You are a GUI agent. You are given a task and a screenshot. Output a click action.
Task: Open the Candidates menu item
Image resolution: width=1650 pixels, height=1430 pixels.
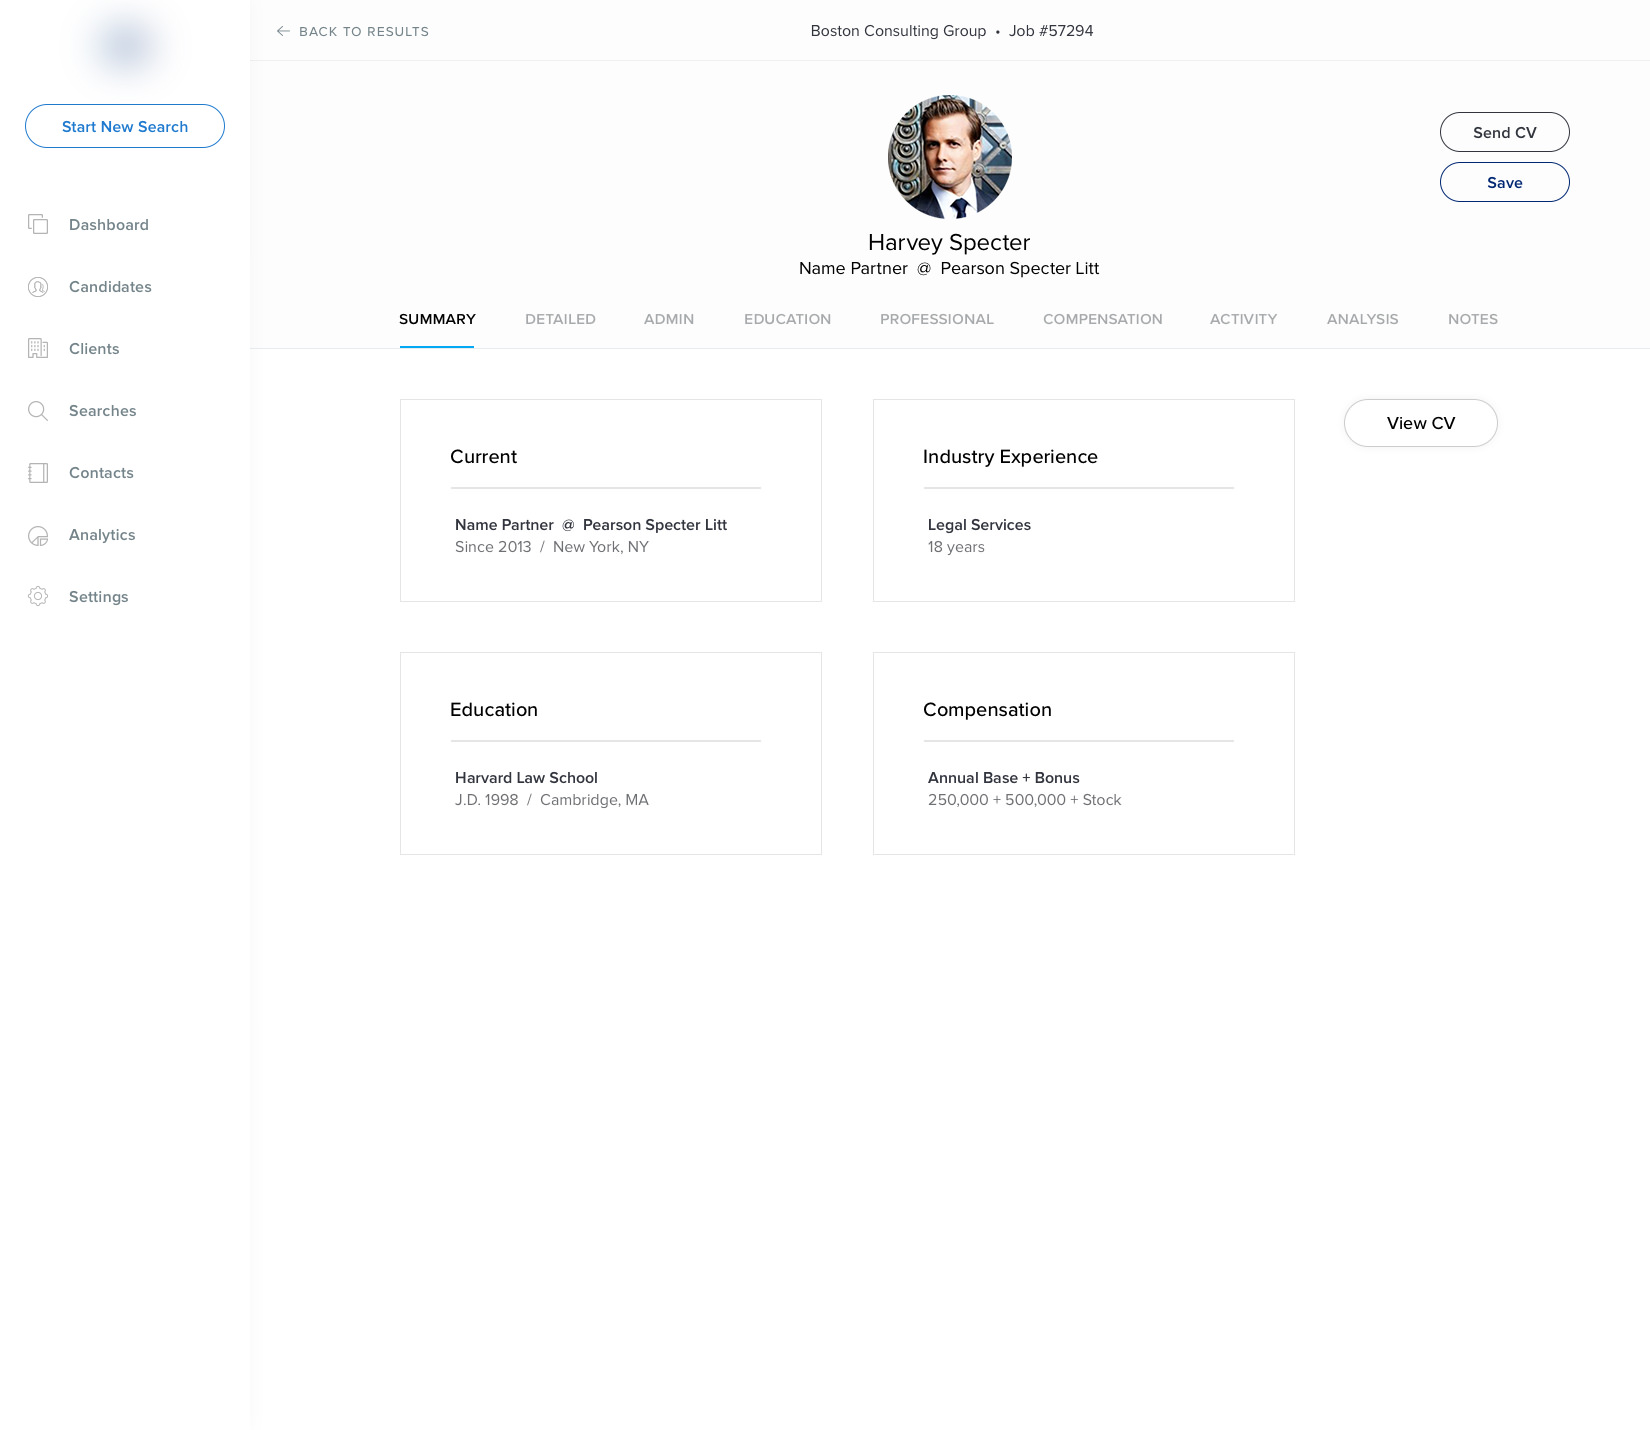click(x=110, y=287)
